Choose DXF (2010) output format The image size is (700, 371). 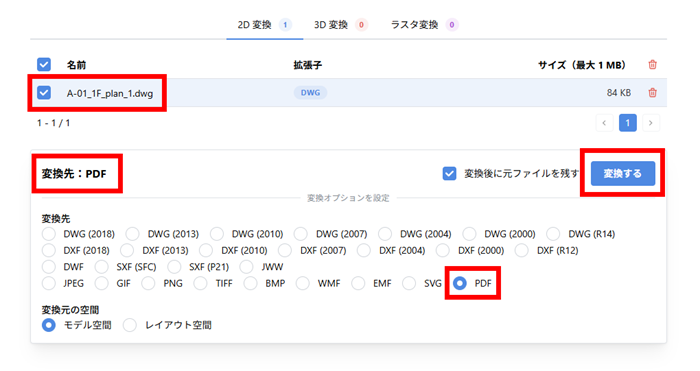(206, 250)
